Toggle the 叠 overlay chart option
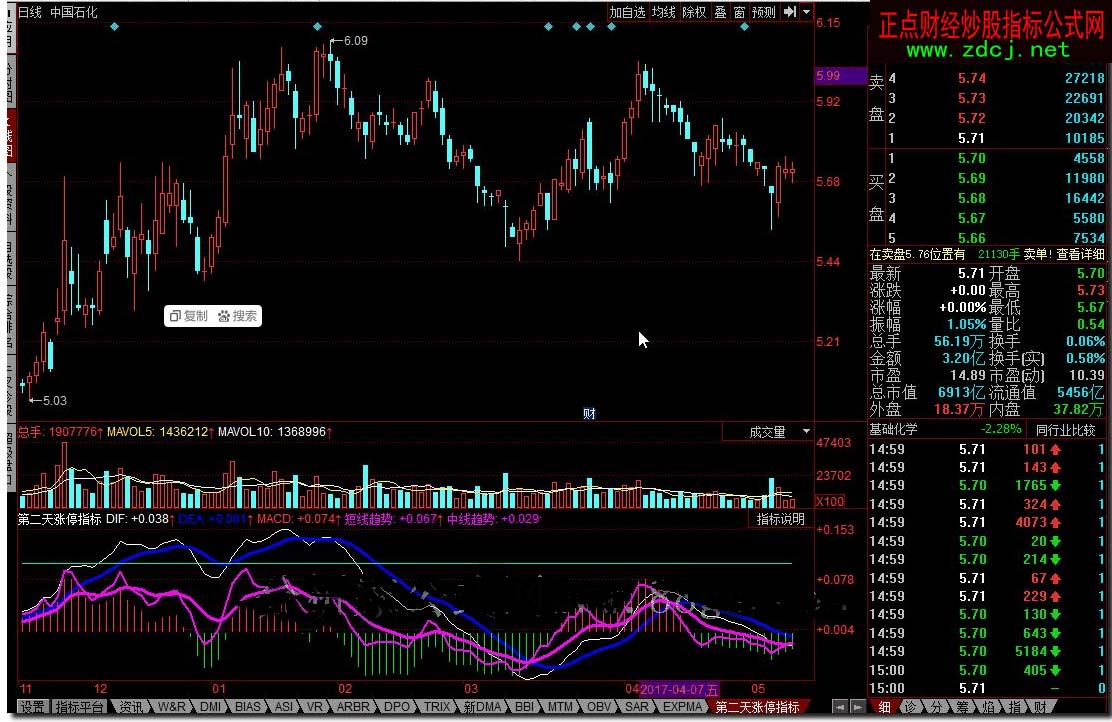1112x722 pixels. [x=720, y=12]
